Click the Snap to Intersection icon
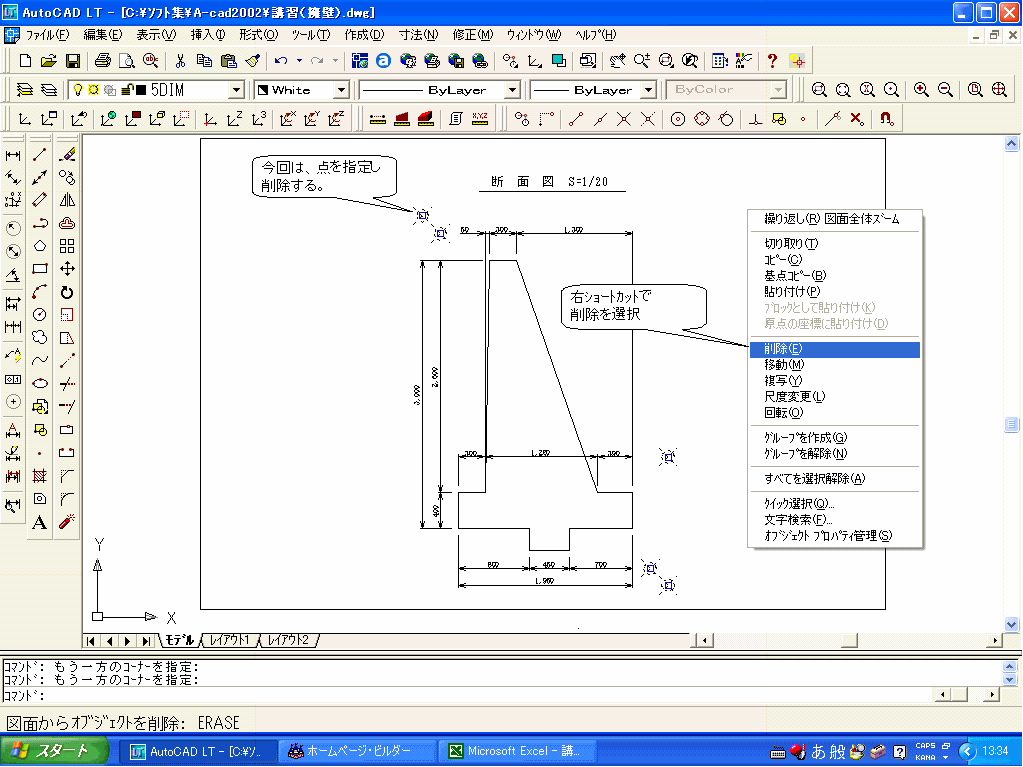1023x767 pixels. coord(624,119)
